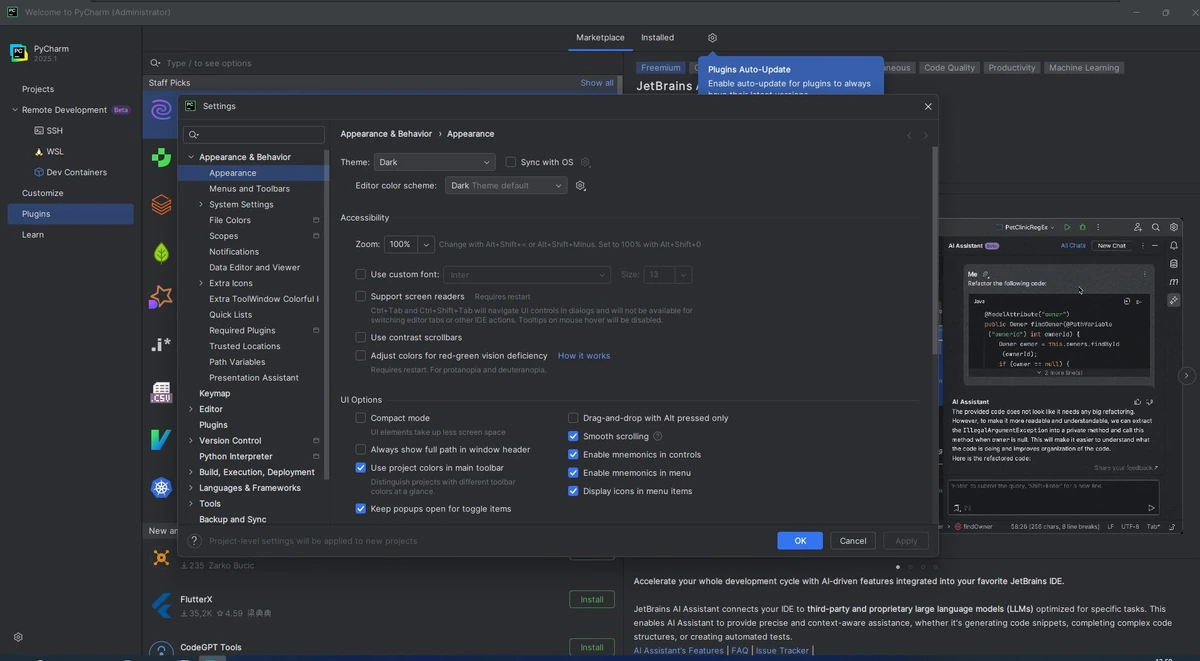Click the Productivity category tag
Image resolution: width=1200 pixels, height=661 pixels.
pyautogui.click(x=1012, y=68)
